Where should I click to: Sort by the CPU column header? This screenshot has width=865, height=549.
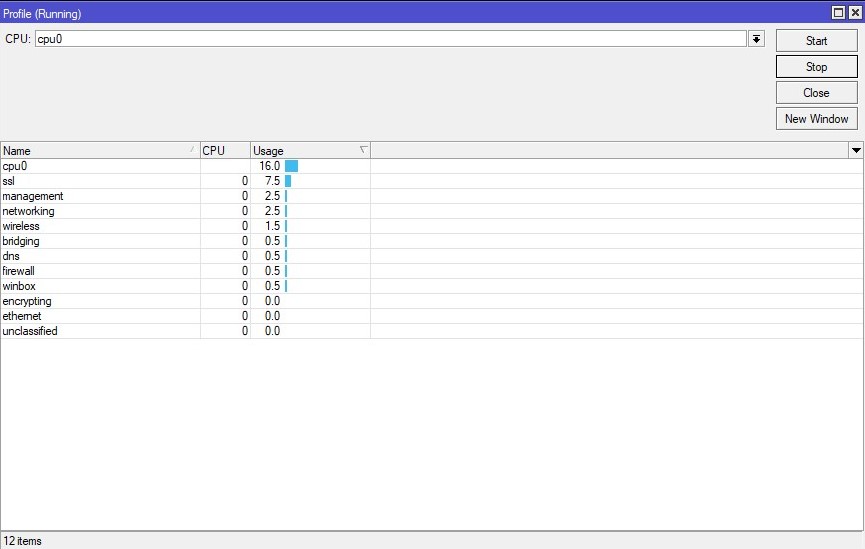(x=225, y=151)
